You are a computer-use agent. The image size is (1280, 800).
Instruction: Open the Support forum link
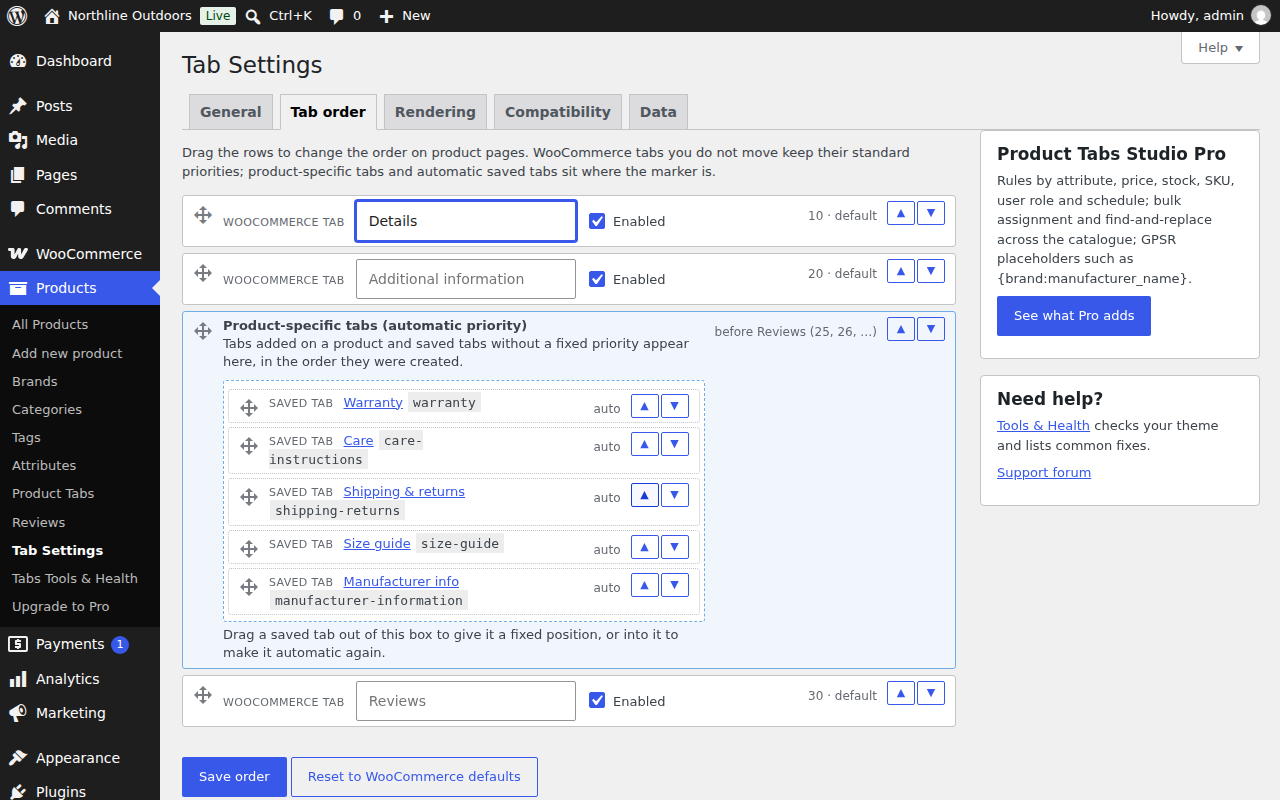(x=1044, y=473)
